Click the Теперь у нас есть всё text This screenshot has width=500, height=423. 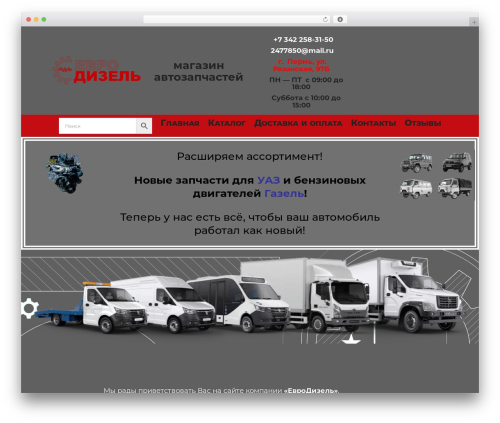(250, 224)
